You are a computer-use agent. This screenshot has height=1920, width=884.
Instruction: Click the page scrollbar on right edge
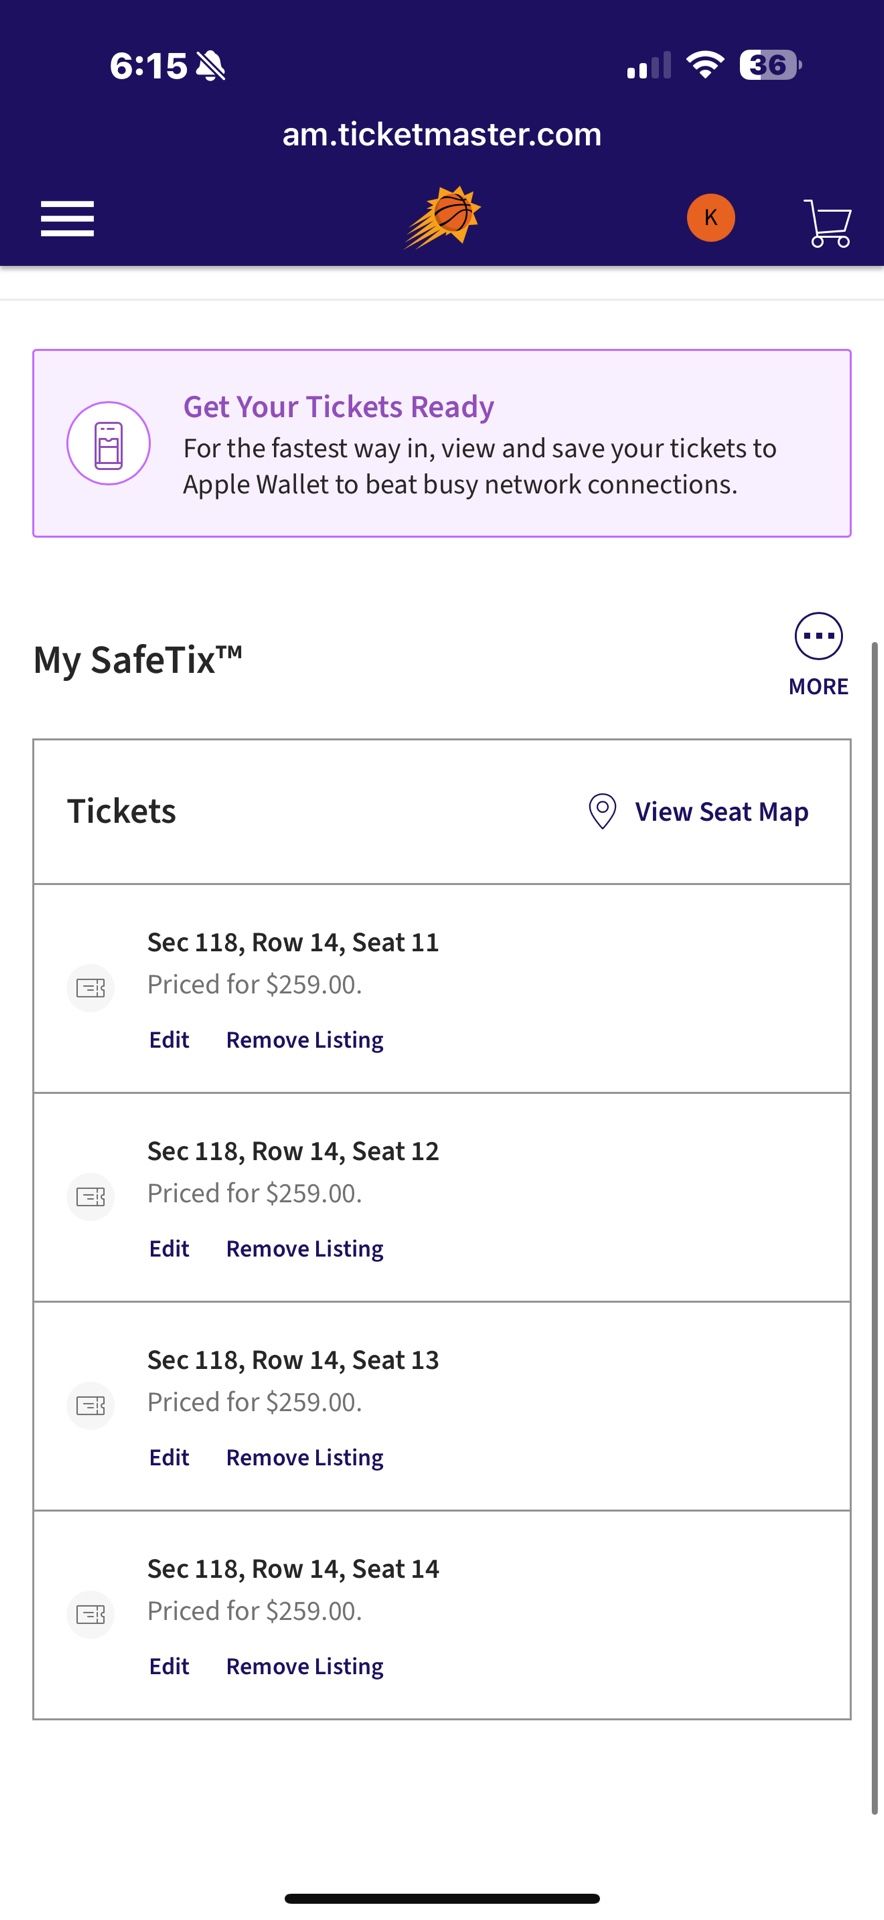[875, 1200]
